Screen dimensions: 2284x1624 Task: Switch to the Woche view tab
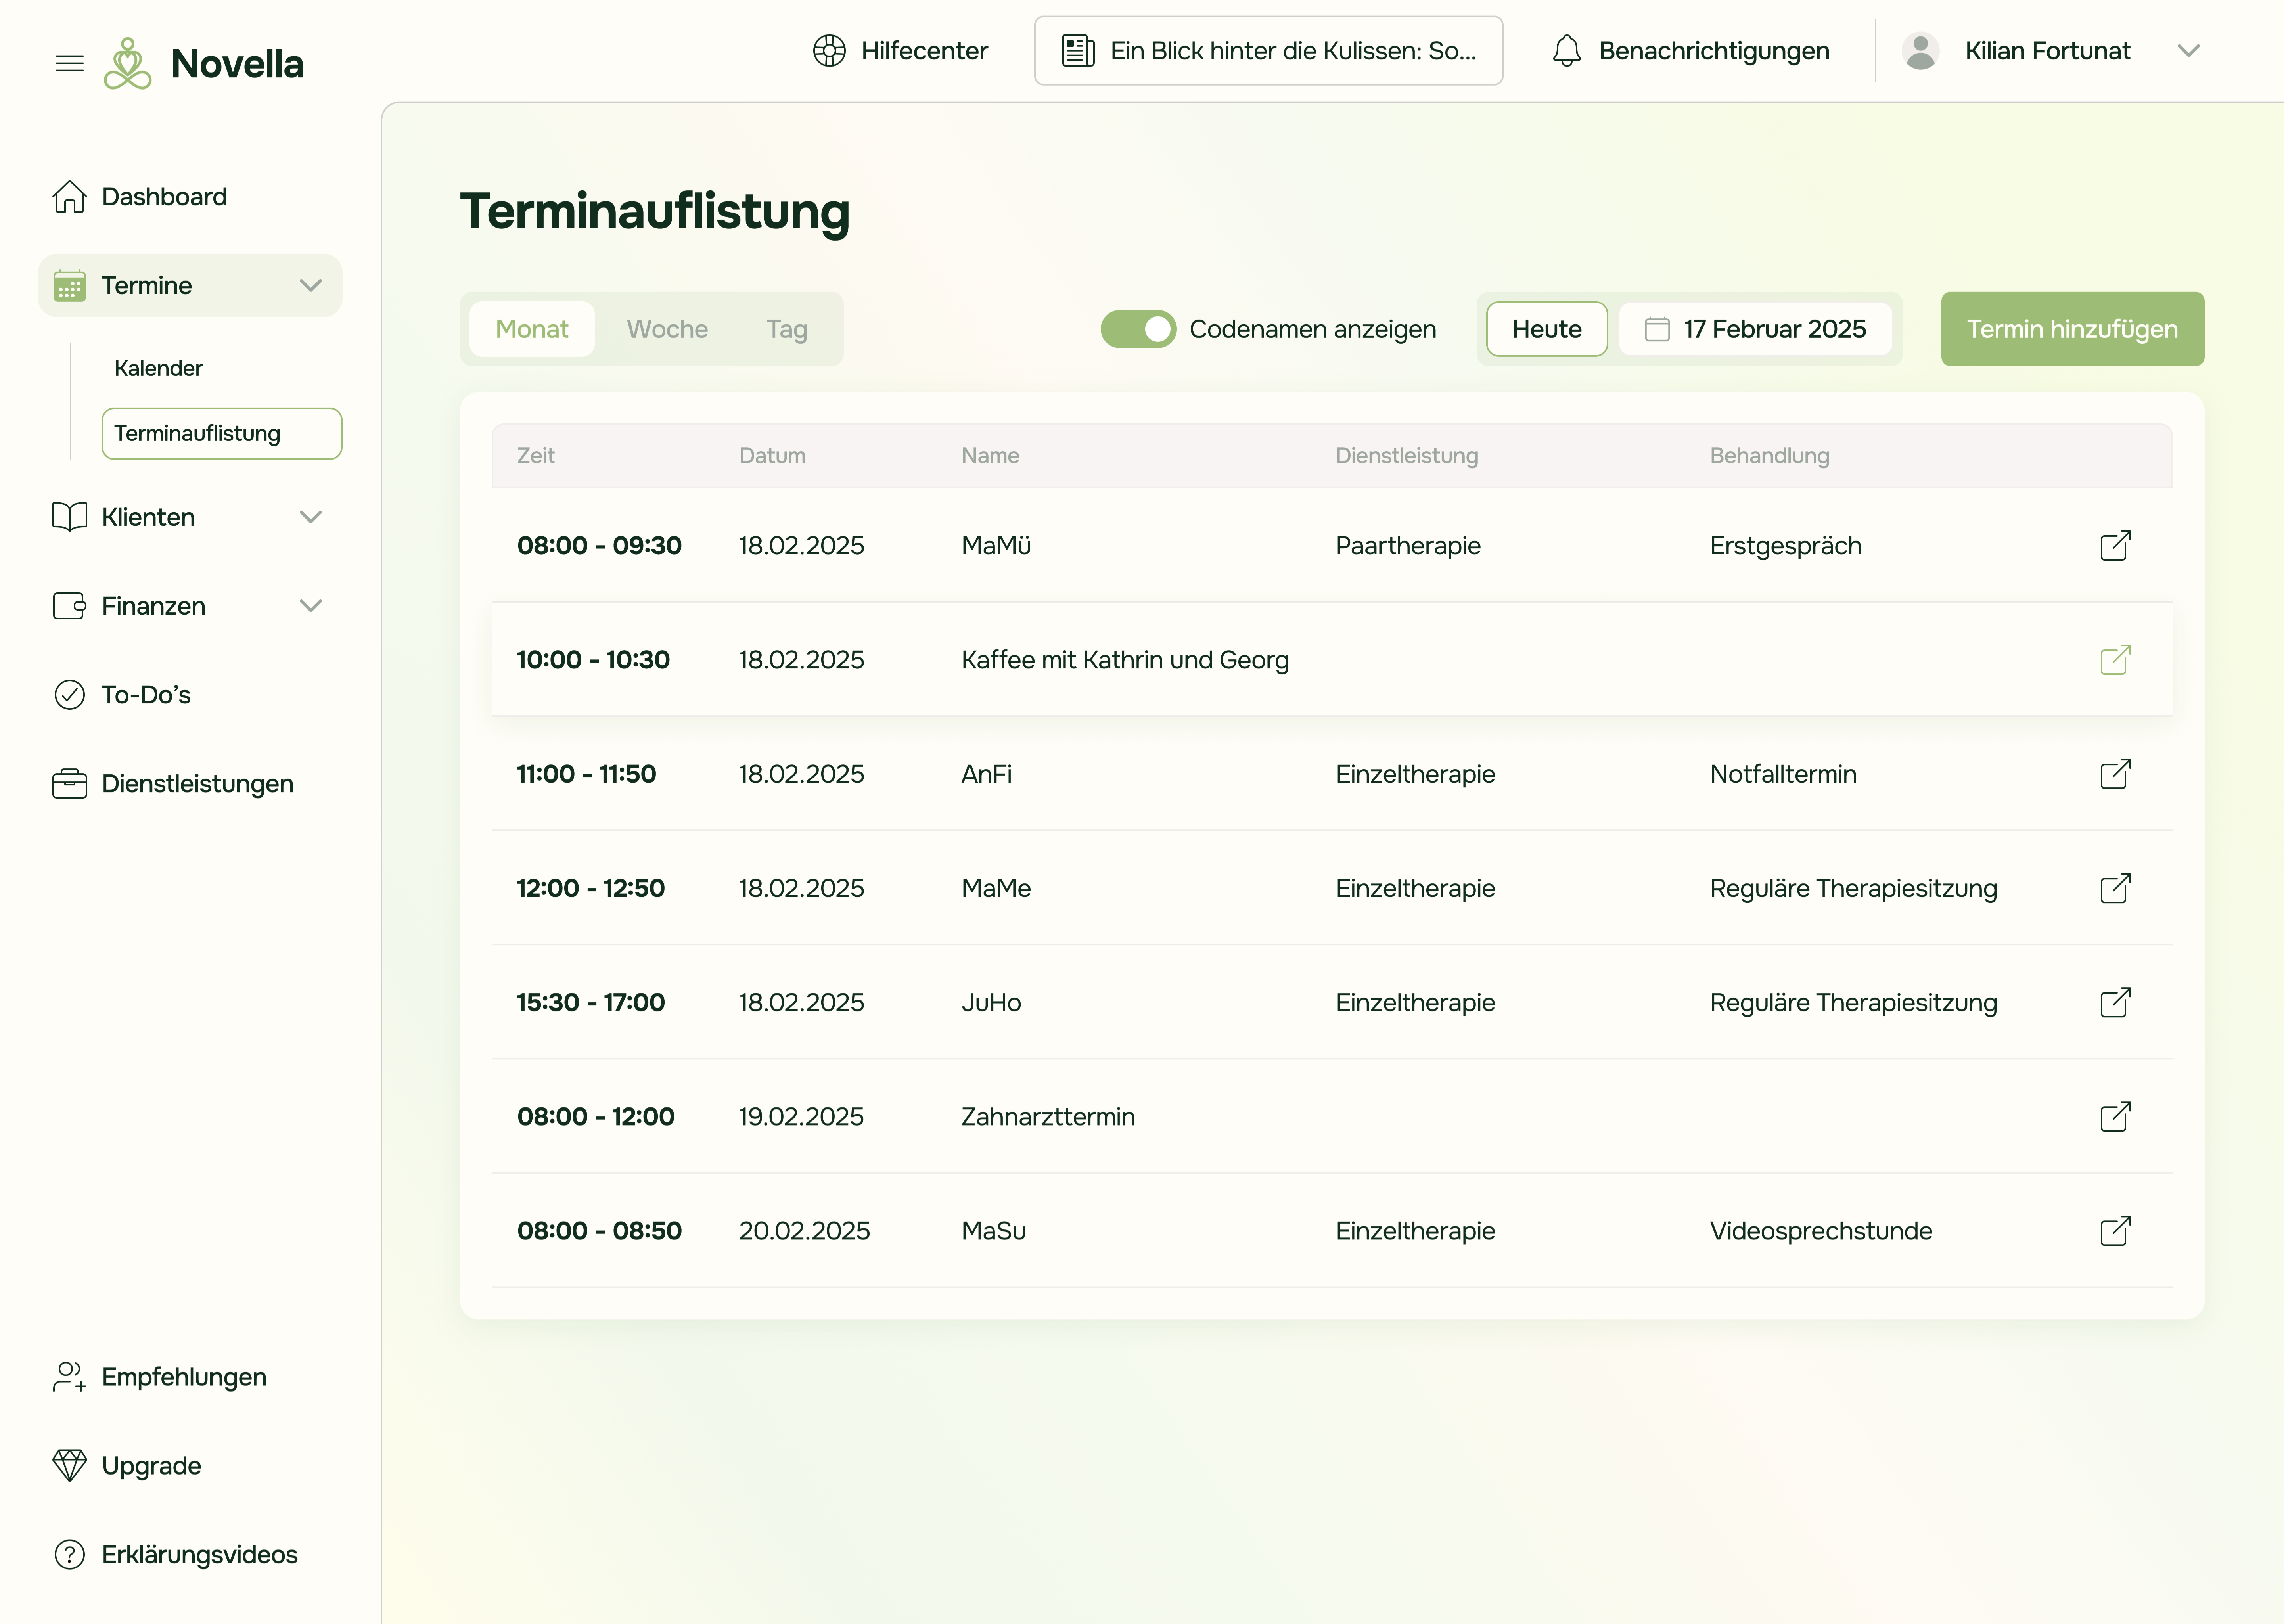pos(667,329)
